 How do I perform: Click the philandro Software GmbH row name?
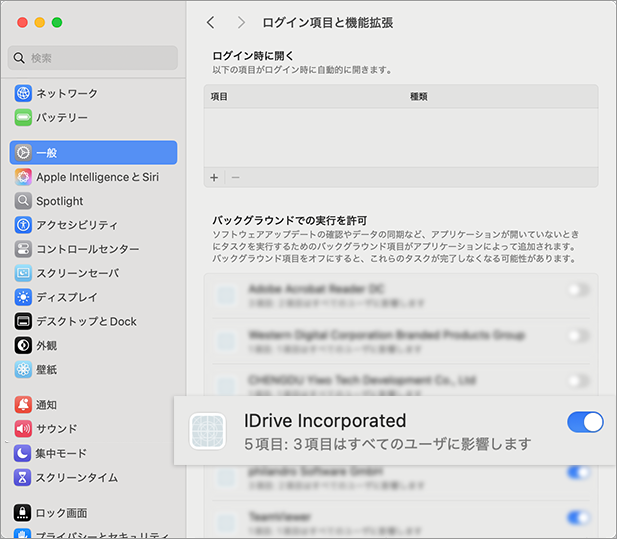click(316, 471)
